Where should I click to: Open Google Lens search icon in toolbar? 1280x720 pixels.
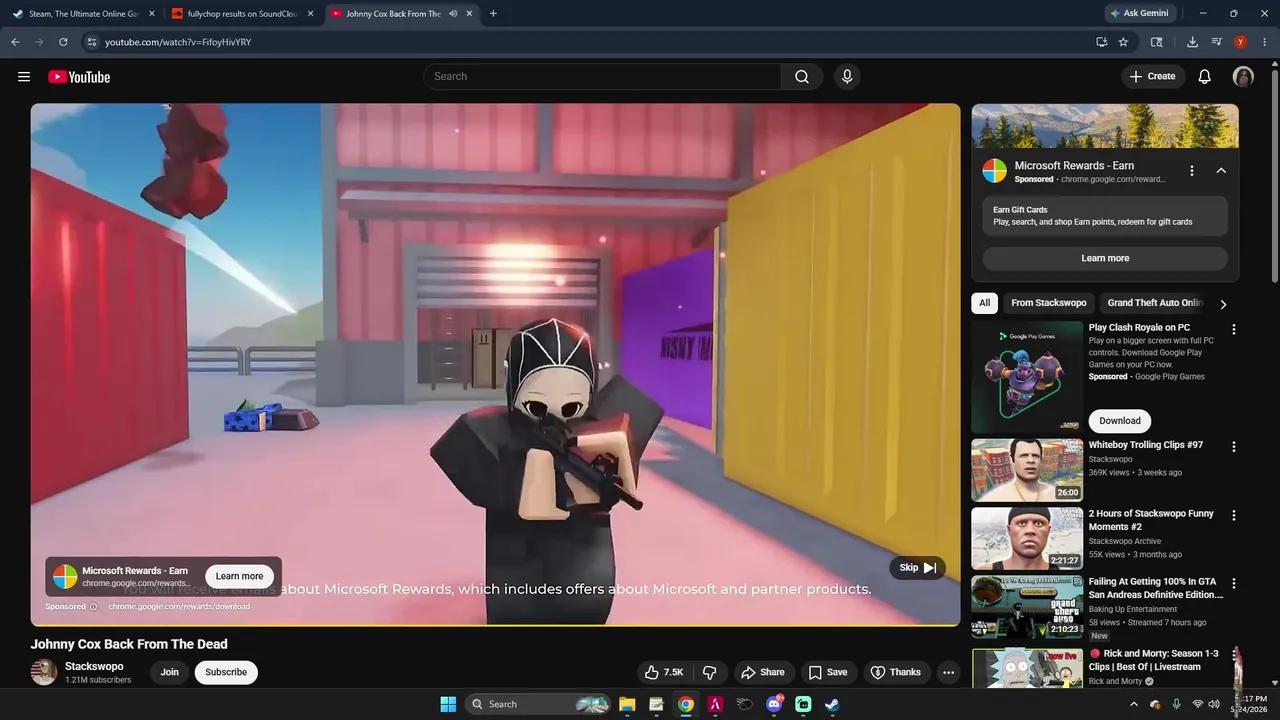(1156, 42)
